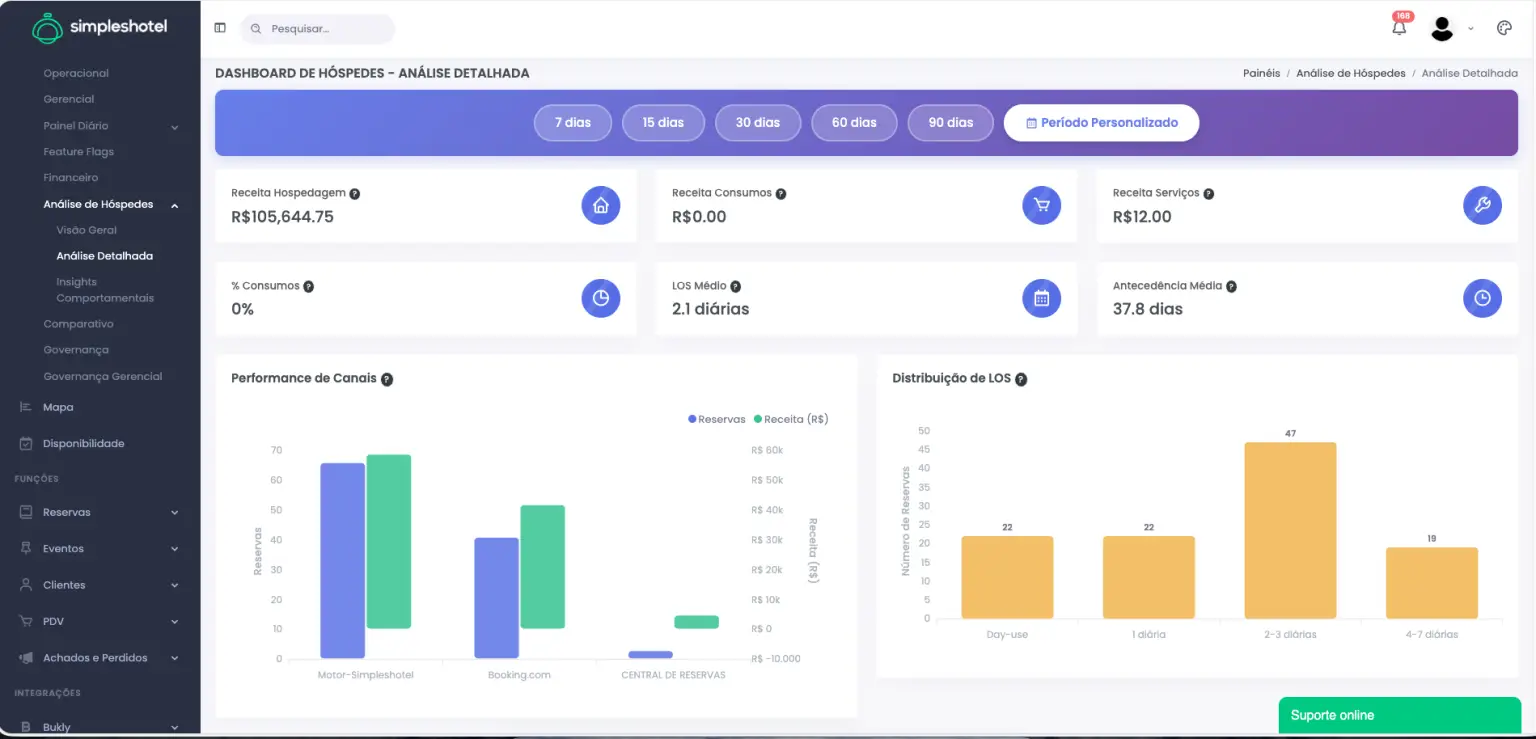Click the shopping cart icon on Receita Consumos
Screen dimensions: 1536x739
1041,205
